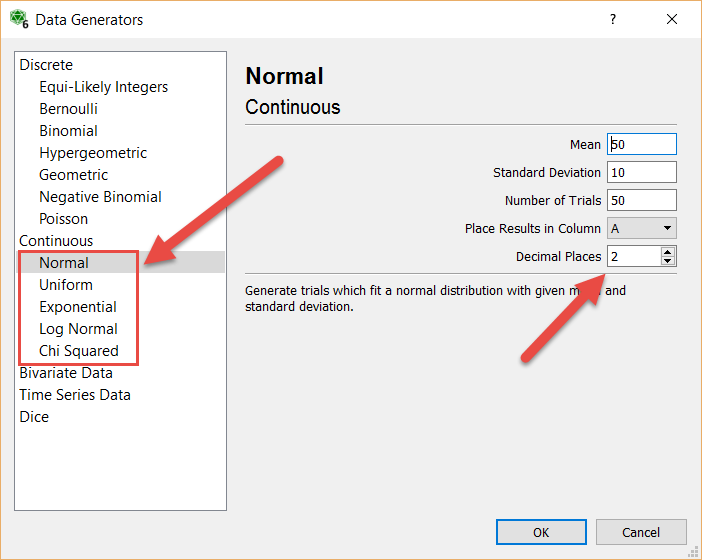
Task: Pick the Chi Squared generator
Action: tap(78, 351)
